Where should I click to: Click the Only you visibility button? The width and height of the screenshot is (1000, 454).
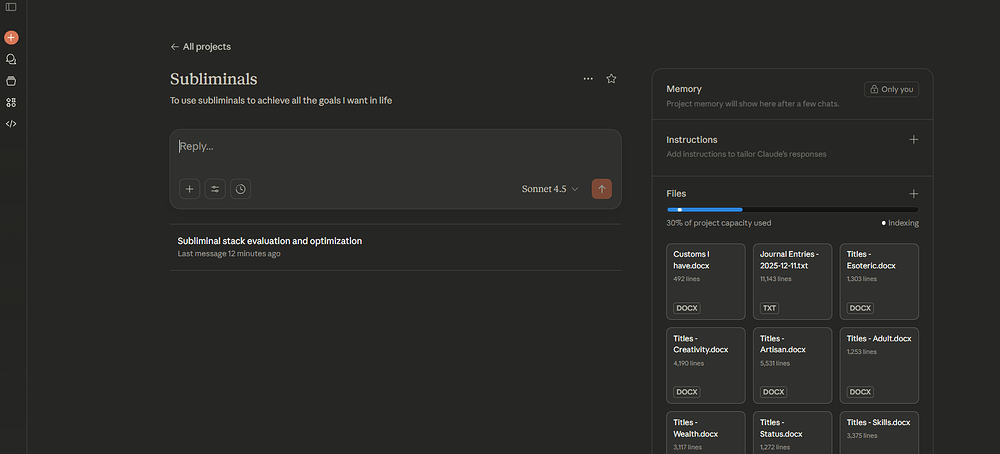click(891, 89)
